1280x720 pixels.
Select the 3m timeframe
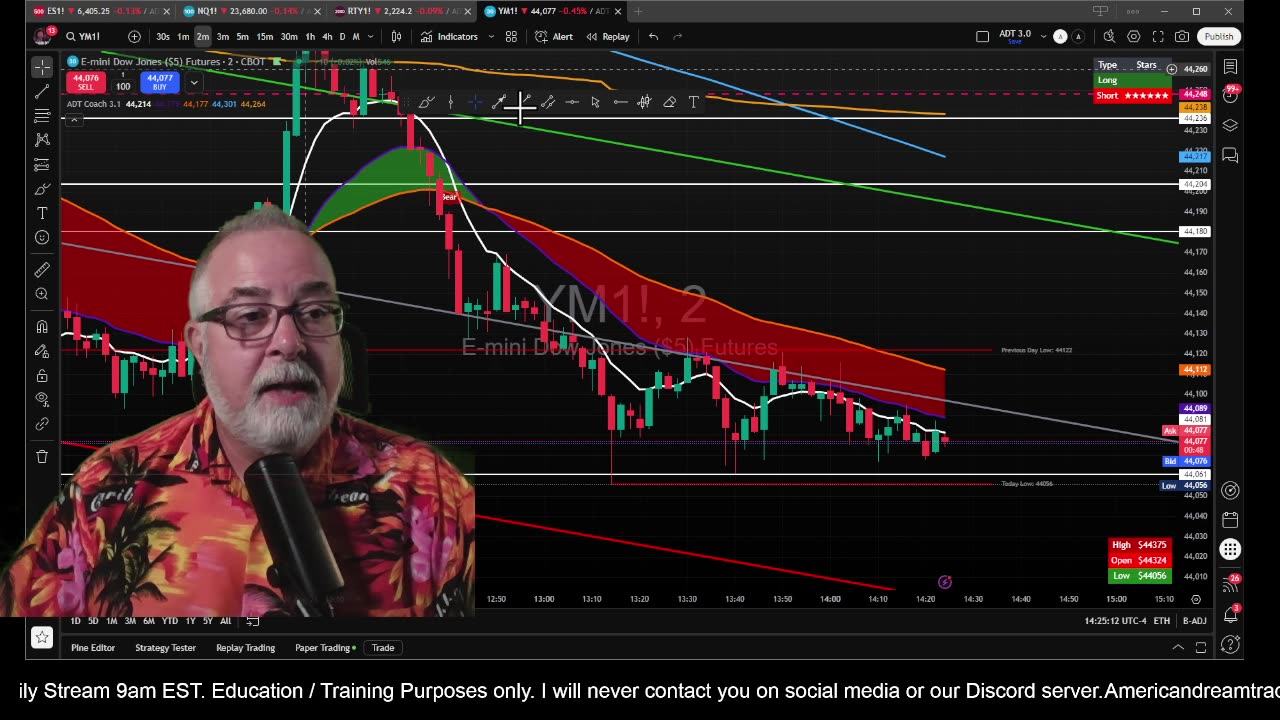pyautogui.click(x=222, y=37)
